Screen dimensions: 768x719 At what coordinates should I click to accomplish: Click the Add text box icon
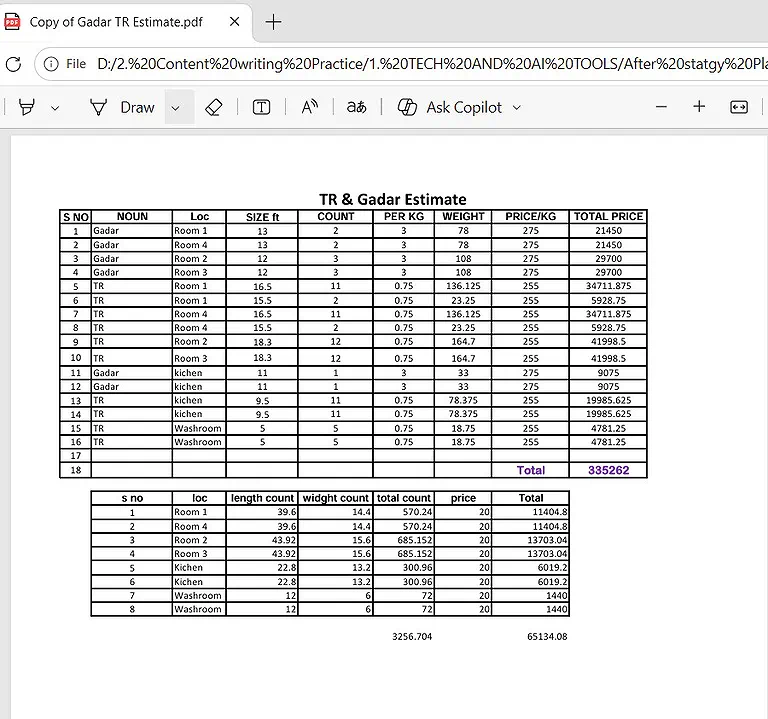261,107
